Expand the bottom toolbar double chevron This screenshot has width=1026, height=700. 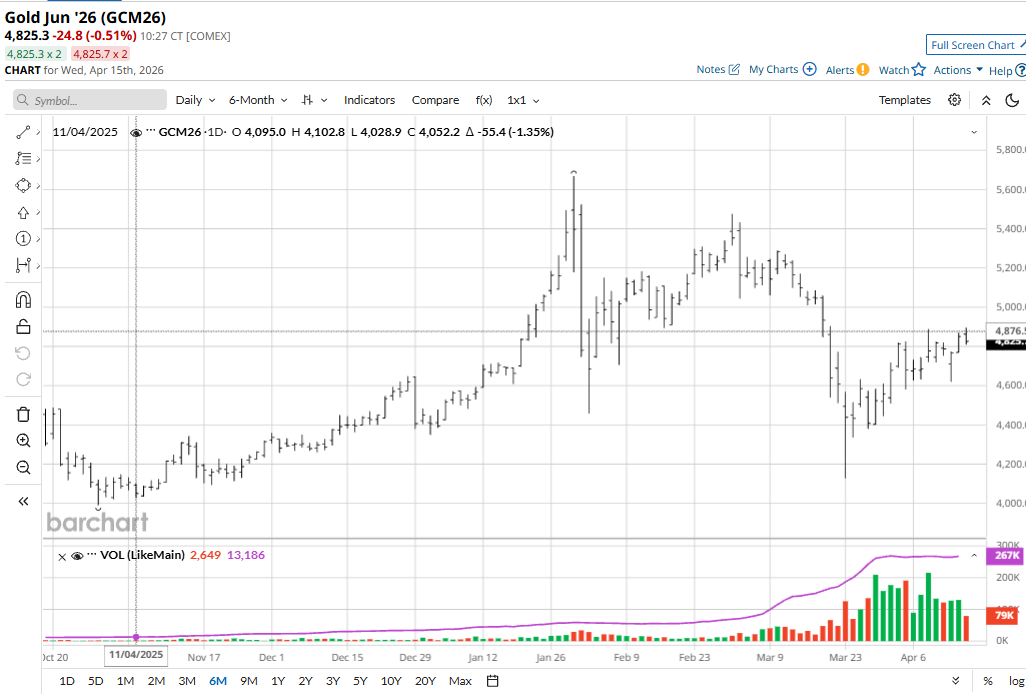956,681
